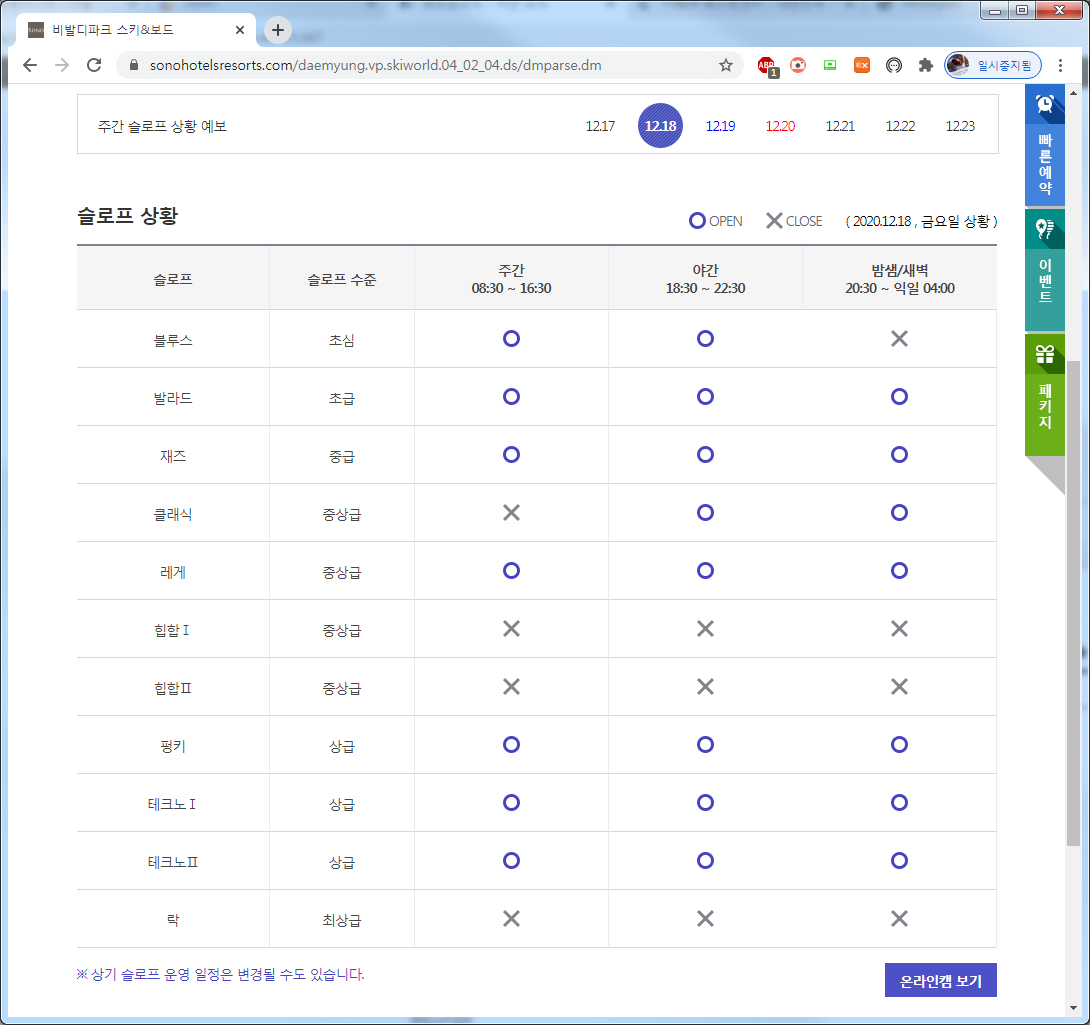Screen dimensions: 1090x1025
Task: Click the scrollbar up arrow
Action: (x=1073, y=92)
